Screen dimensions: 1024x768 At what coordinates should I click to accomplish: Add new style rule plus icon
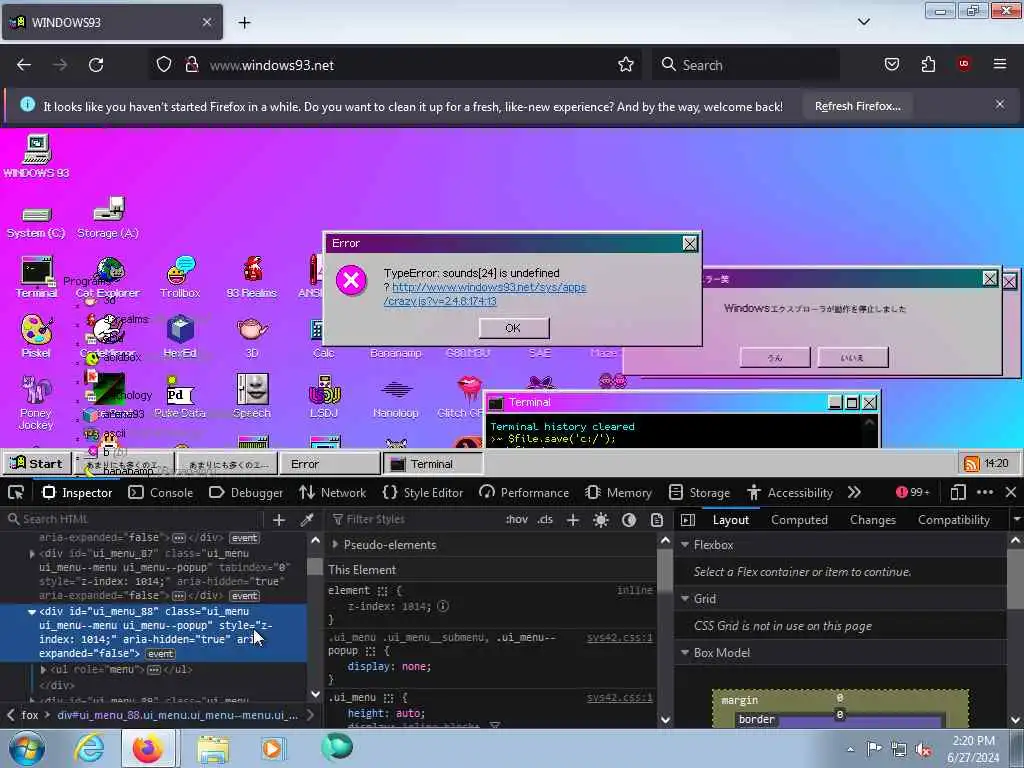573,520
